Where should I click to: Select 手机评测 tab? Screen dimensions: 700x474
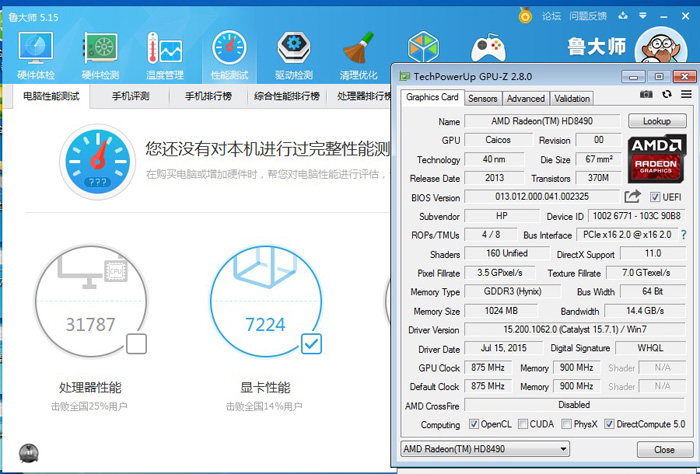130,96
